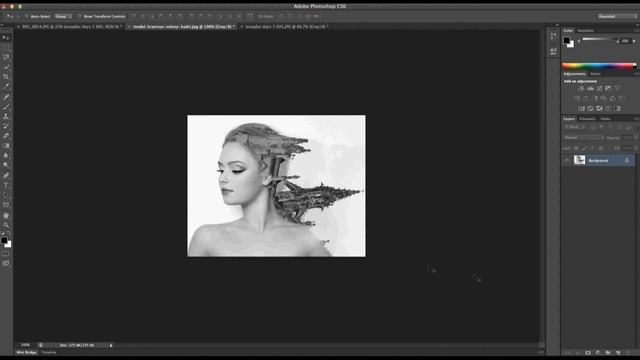Open the layer filter Kind dropdown
The width and height of the screenshot is (640, 360).
[x=575, y=127]
